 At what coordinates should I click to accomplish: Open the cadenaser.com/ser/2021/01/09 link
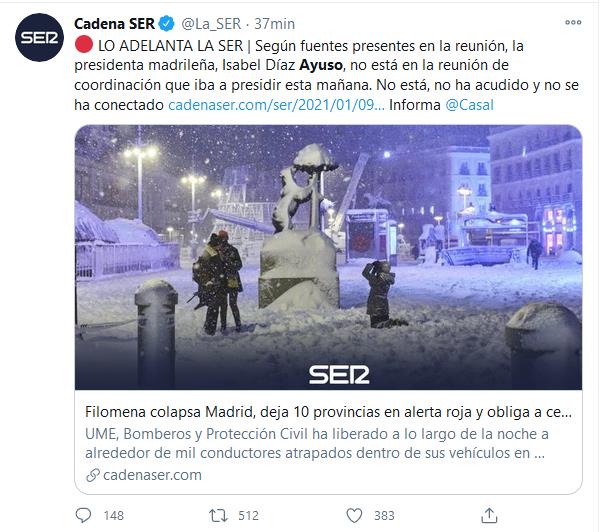pyautogui.click(x=276, y=105)
